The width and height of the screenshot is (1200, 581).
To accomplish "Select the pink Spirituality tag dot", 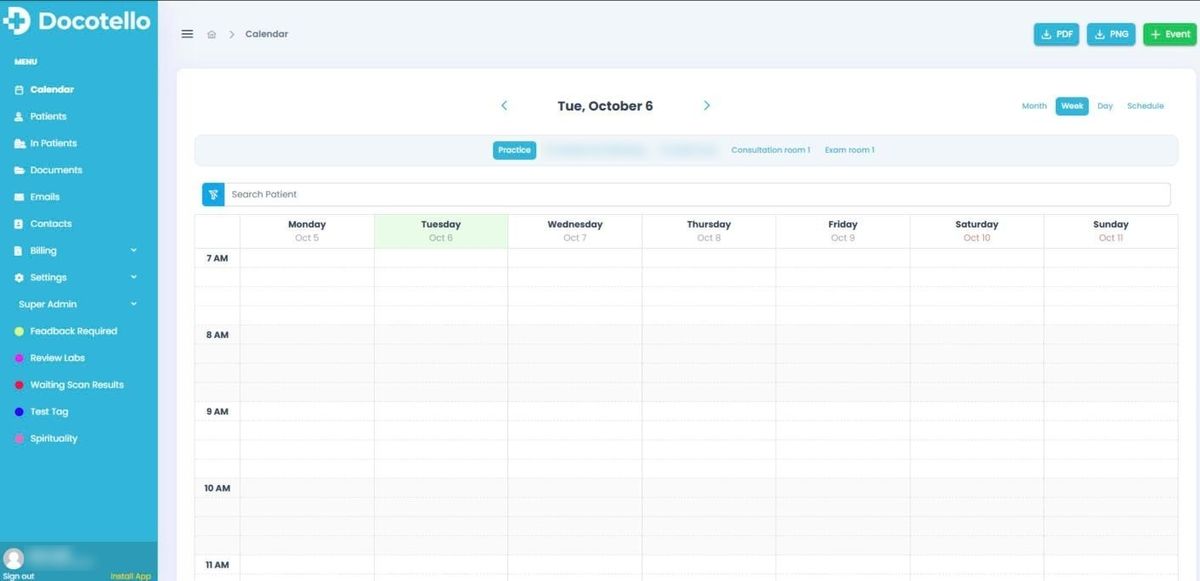I will pos(19,439).
